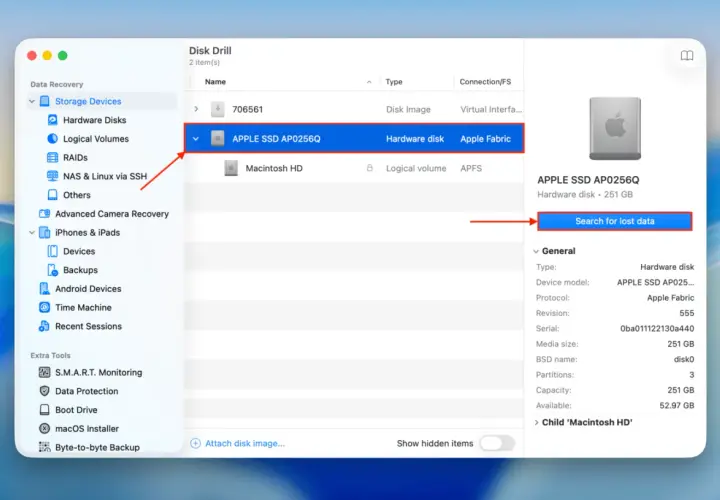Click the Android Devices icon

pos(45,289)
